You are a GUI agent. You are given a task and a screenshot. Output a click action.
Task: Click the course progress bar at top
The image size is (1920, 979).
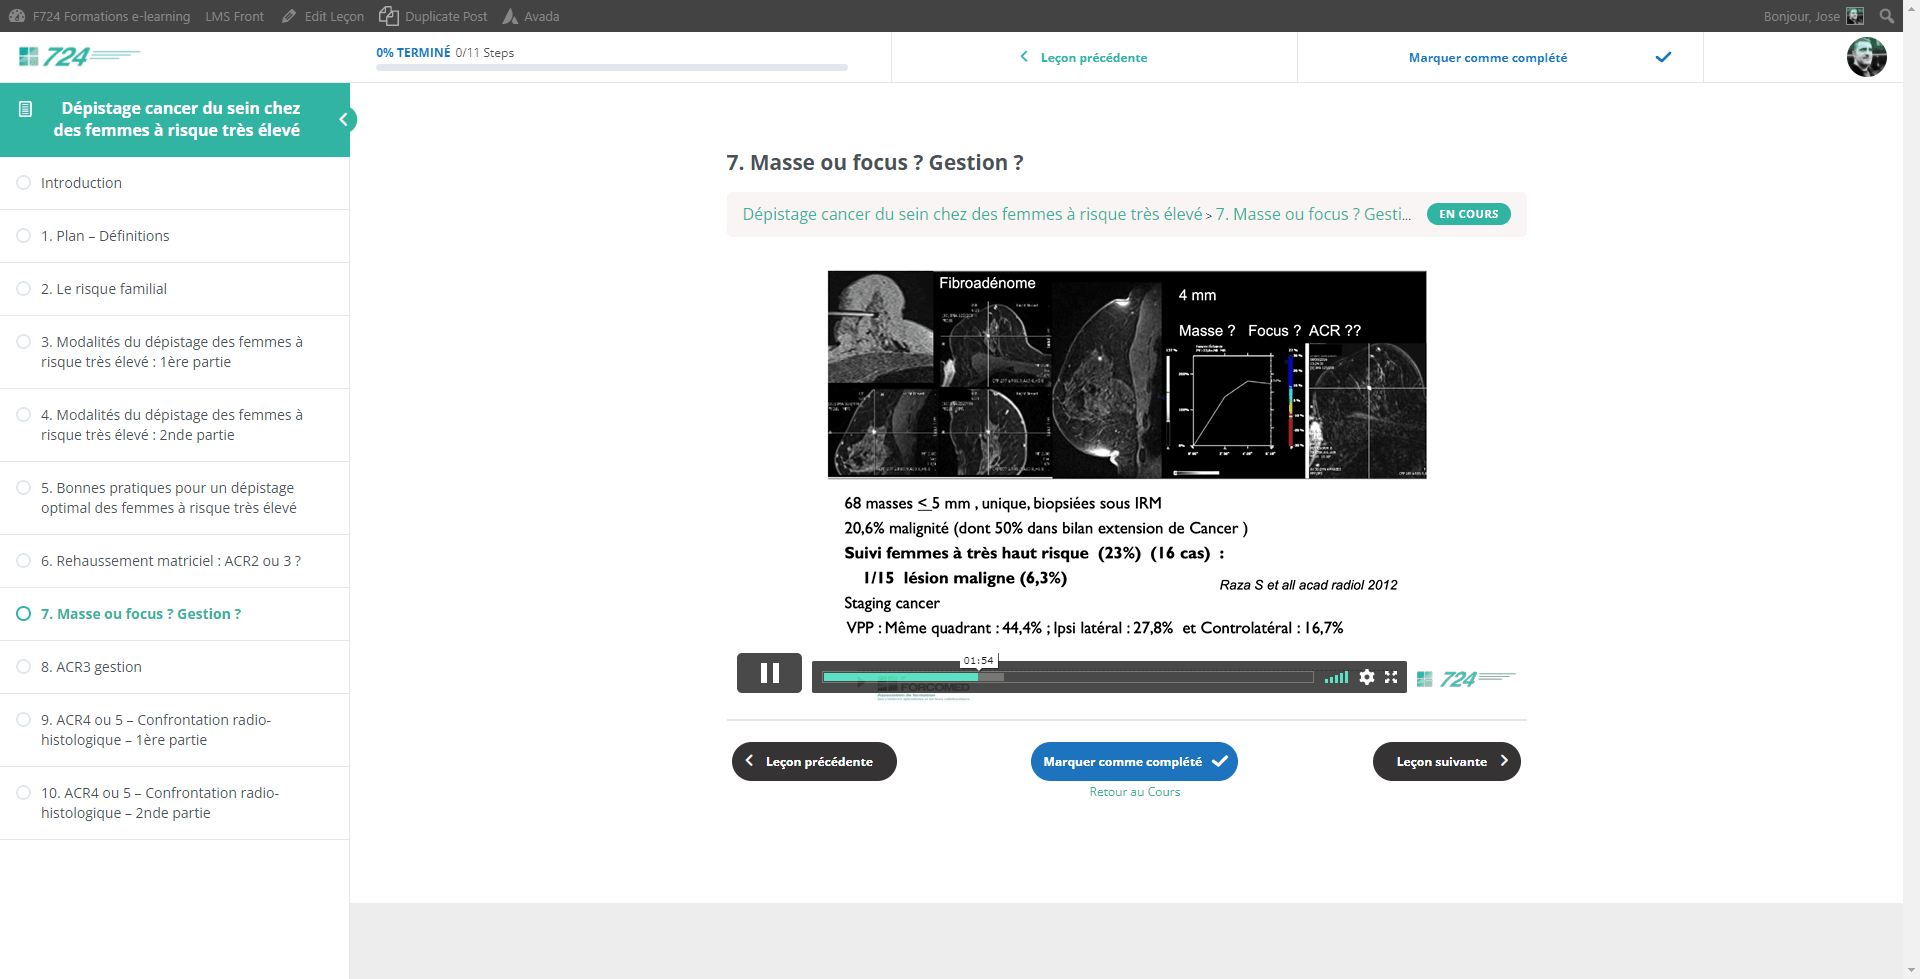(x=612, y=67)
